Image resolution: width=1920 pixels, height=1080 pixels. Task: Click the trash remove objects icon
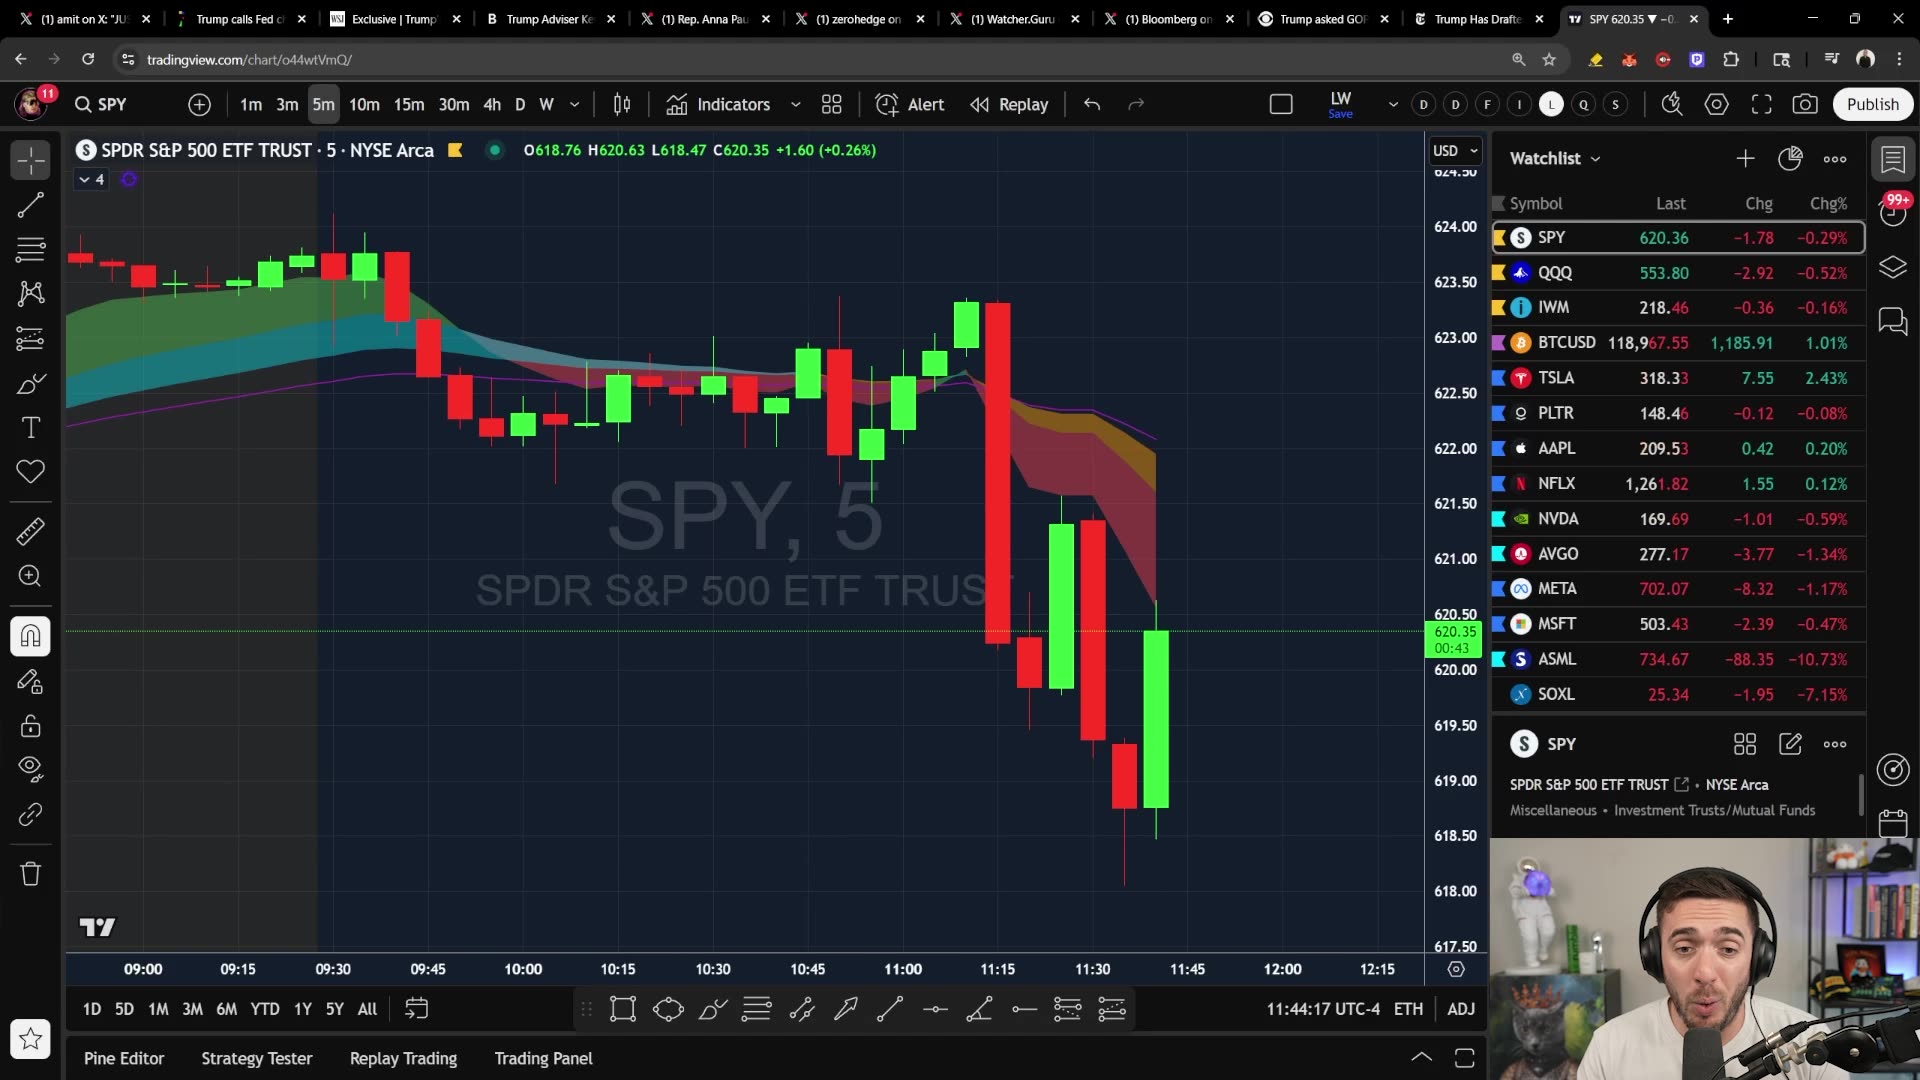pyautogui.click(x=31, y=874)
